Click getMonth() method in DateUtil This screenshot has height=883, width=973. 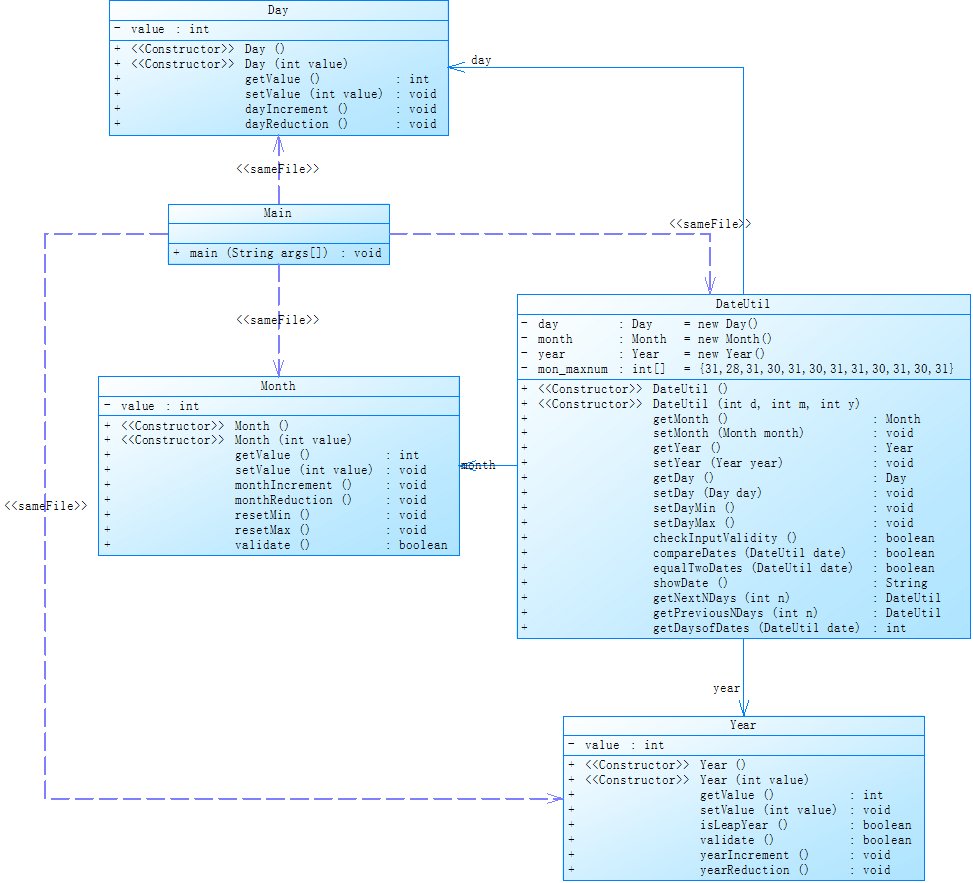tap(721, 419)
